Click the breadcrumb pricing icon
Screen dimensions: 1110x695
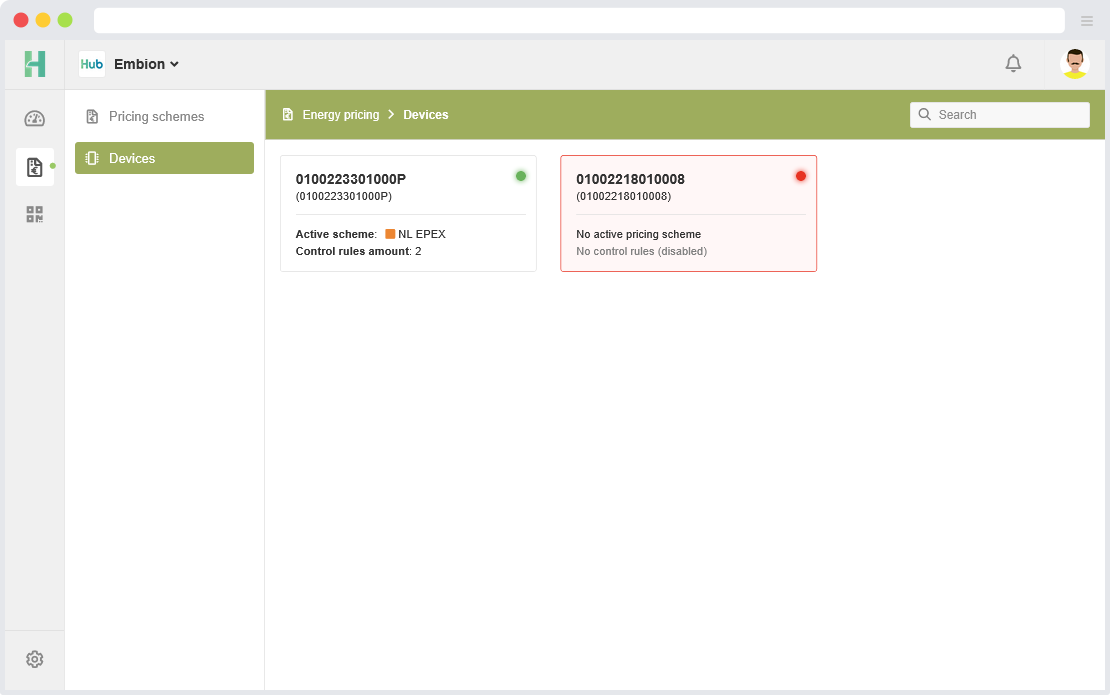point(288,115)
